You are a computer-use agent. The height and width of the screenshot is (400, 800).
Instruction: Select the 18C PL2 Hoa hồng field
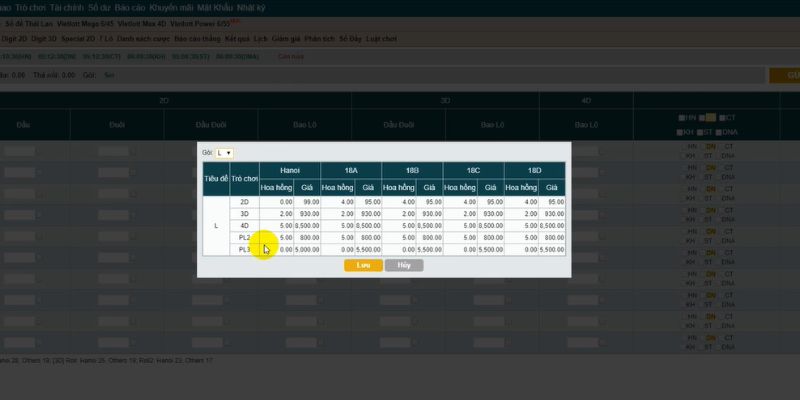coord(459,238)
